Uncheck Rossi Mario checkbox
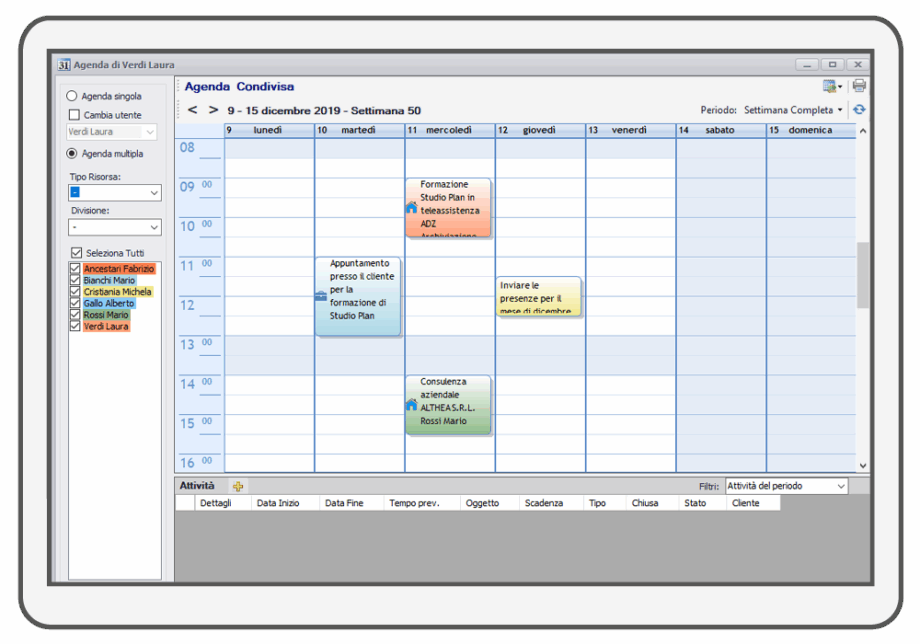This screenshot has width=920, height=644. (x=75, y=314)
